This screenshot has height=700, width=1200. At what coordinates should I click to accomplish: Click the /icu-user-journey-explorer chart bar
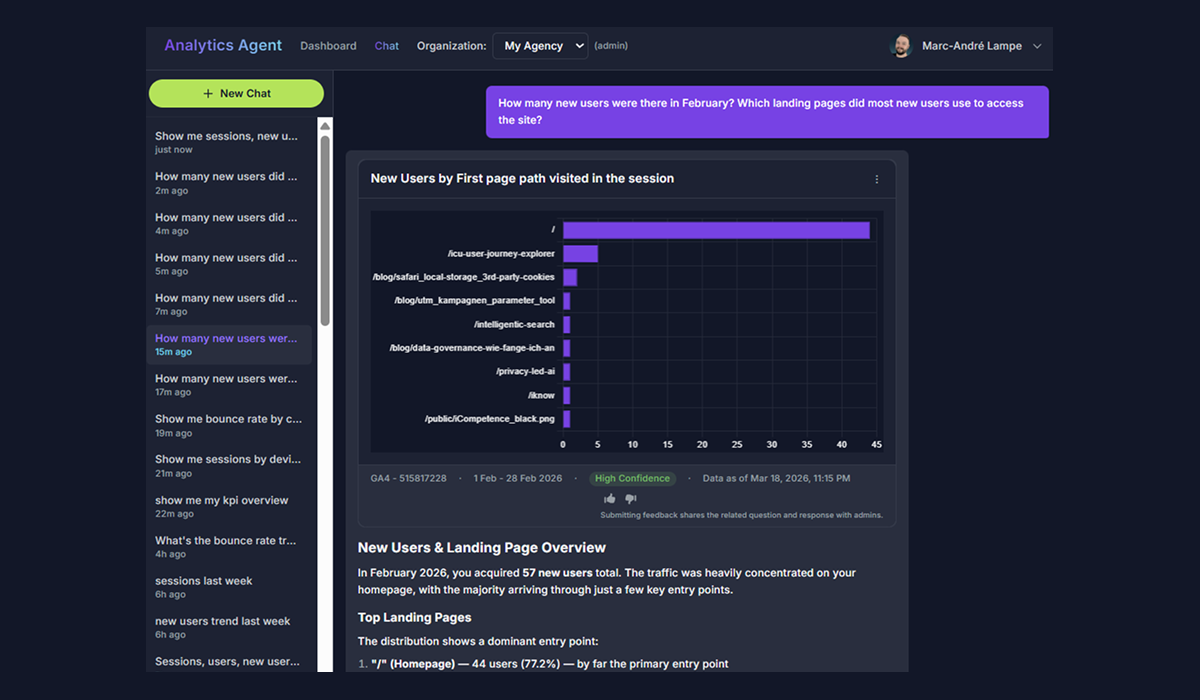580,254
